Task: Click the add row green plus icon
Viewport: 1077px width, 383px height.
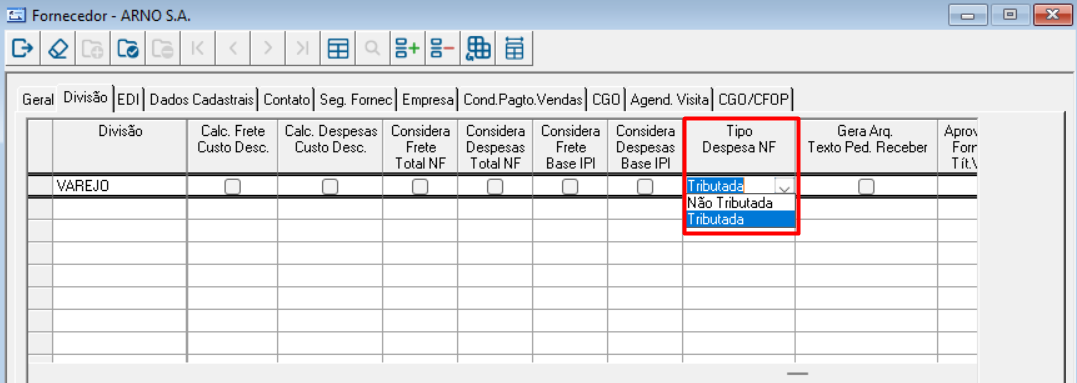Action: [407, 49]
